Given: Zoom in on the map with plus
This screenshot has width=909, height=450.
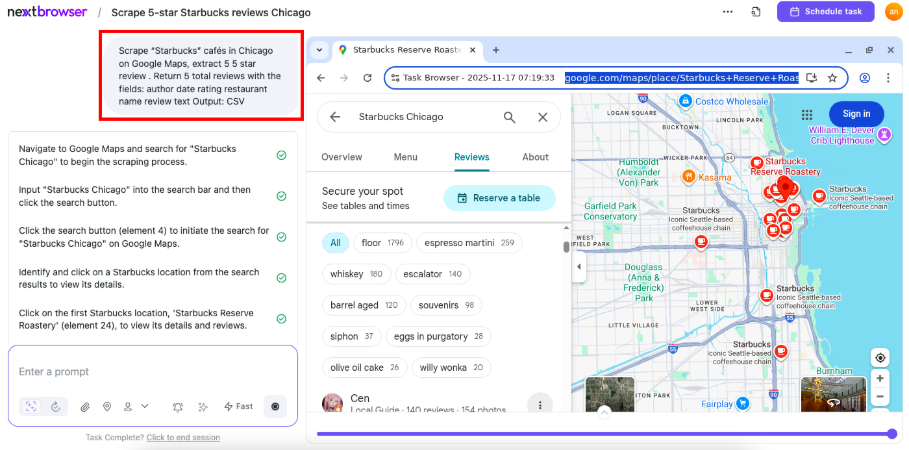Looking at the screenshot, I should point(880,379).
